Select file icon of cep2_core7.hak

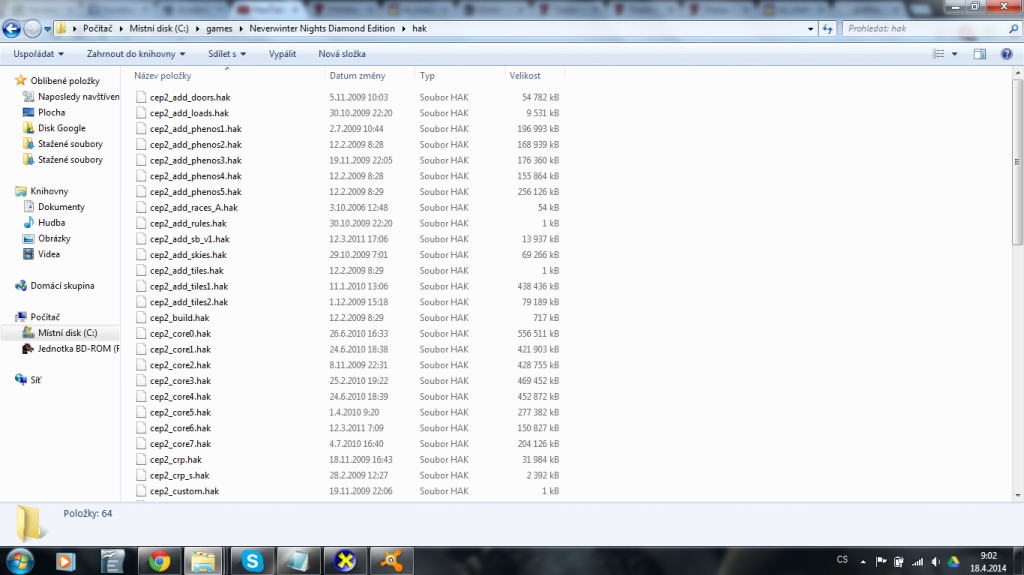(141, 444)
